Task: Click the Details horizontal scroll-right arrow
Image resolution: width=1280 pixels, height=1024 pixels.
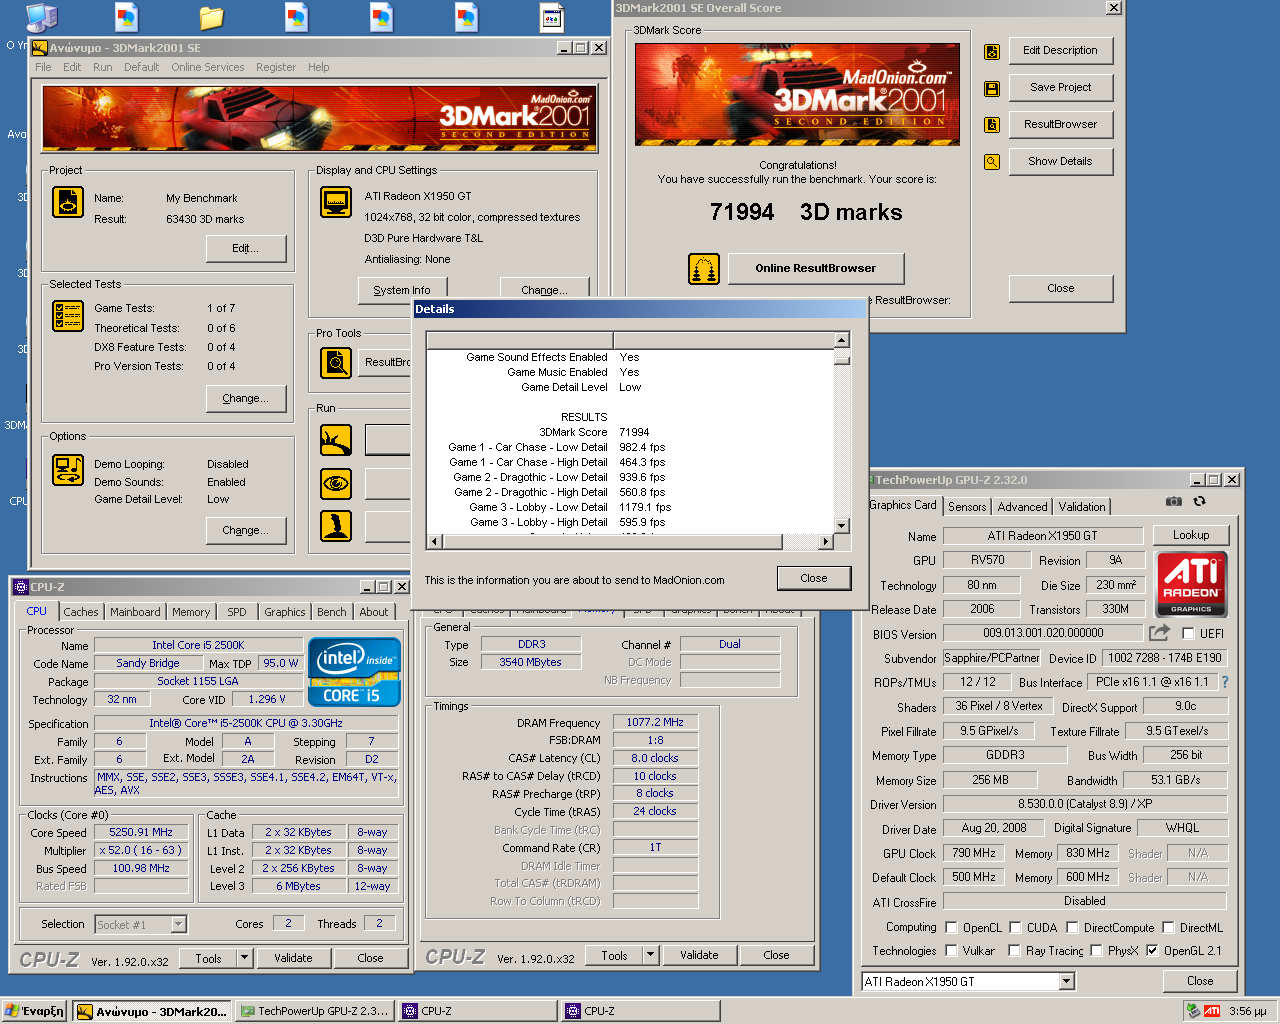Action: (825, 542)
